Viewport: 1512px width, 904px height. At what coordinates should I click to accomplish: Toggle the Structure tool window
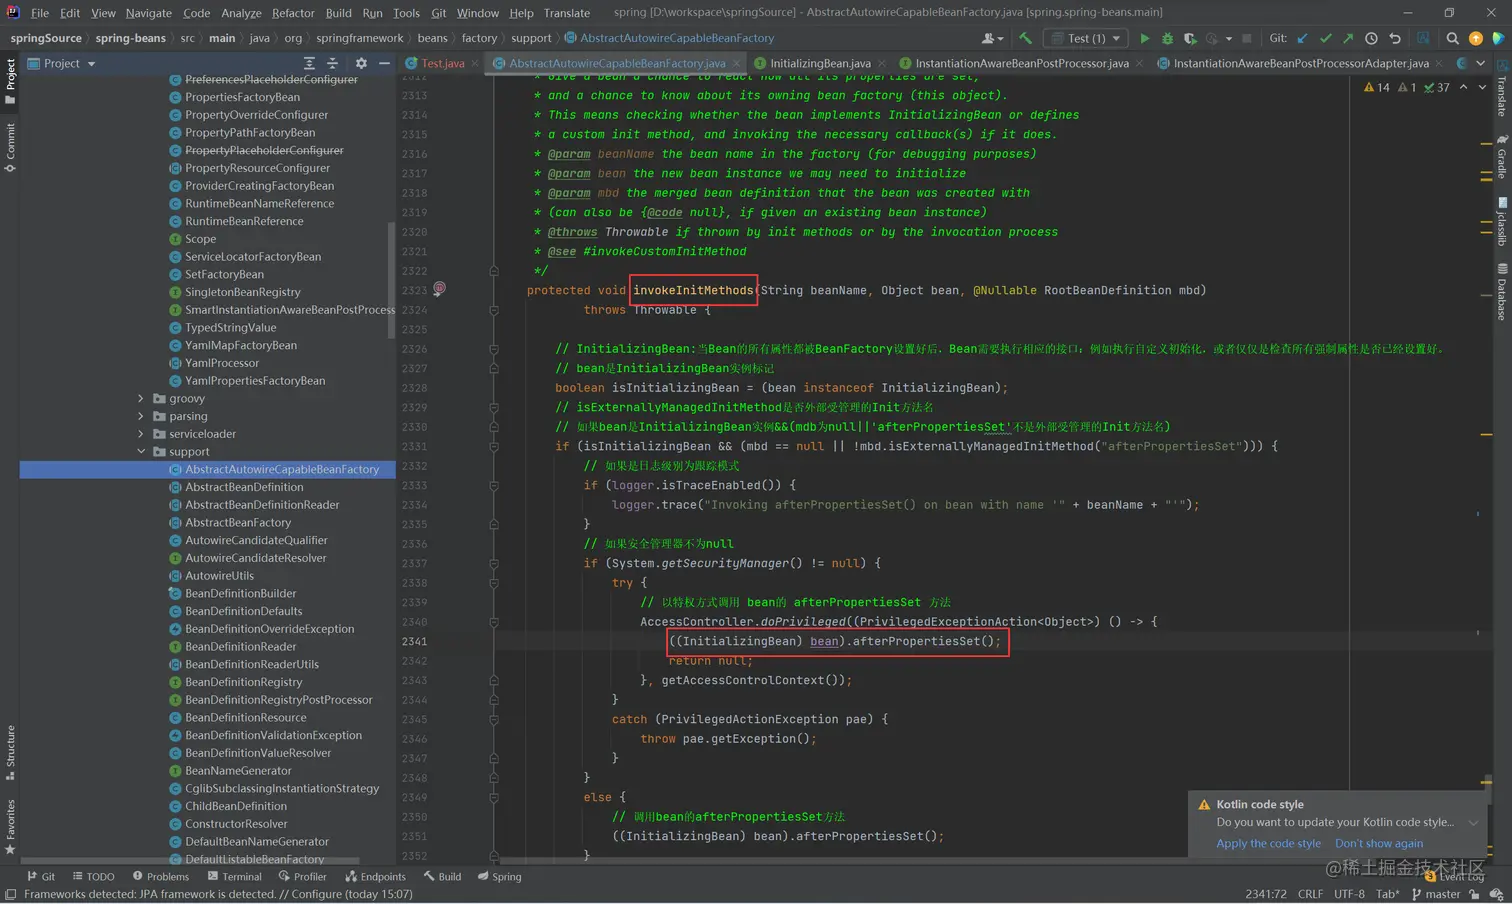point(10,752)
